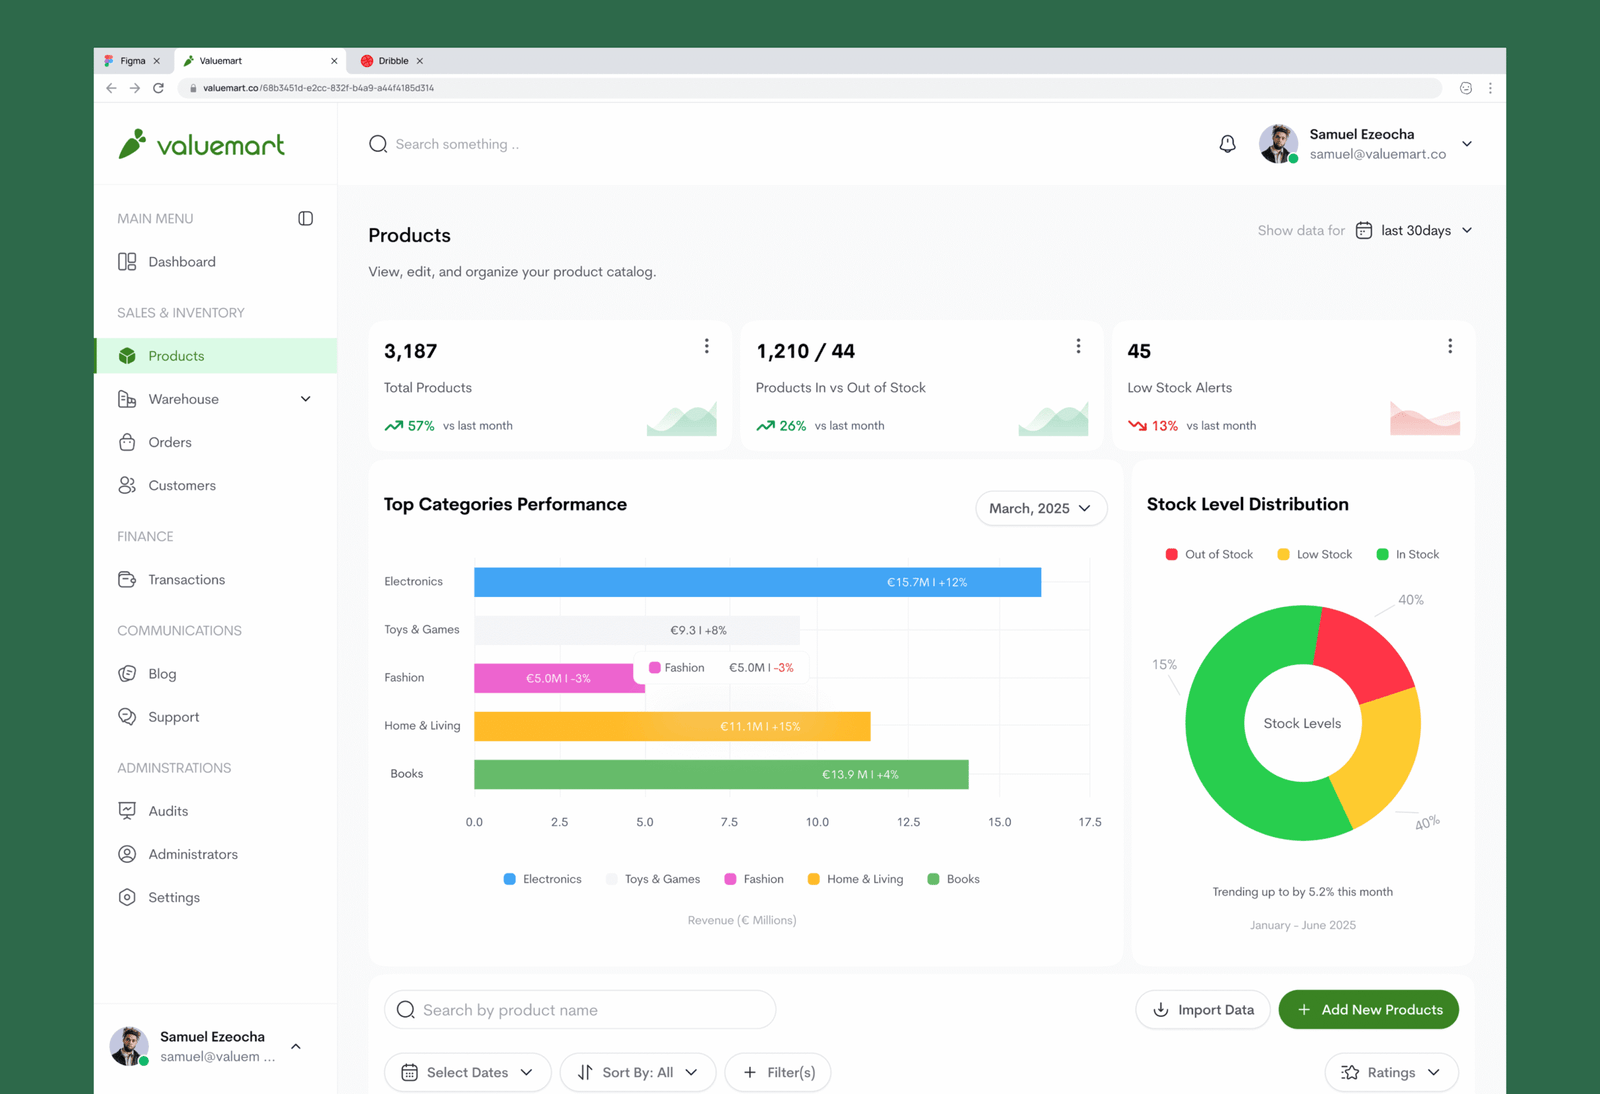Click the browser reload icon
Screen dimensions: 1600x1094
coord(158,88)
